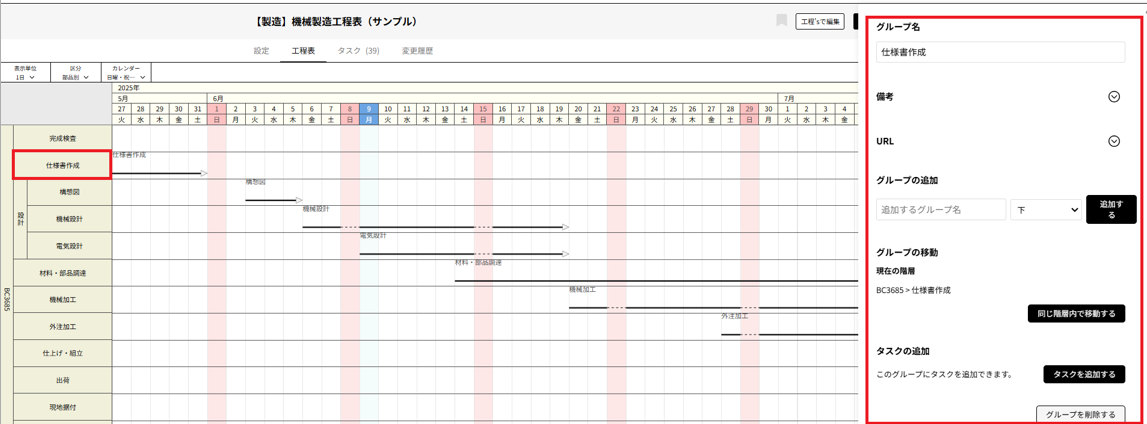Click the highlighted date 9 in calendar header
Image resolution: width=1147 pixels, height=424 pixels.
click(x=369, y=109)
